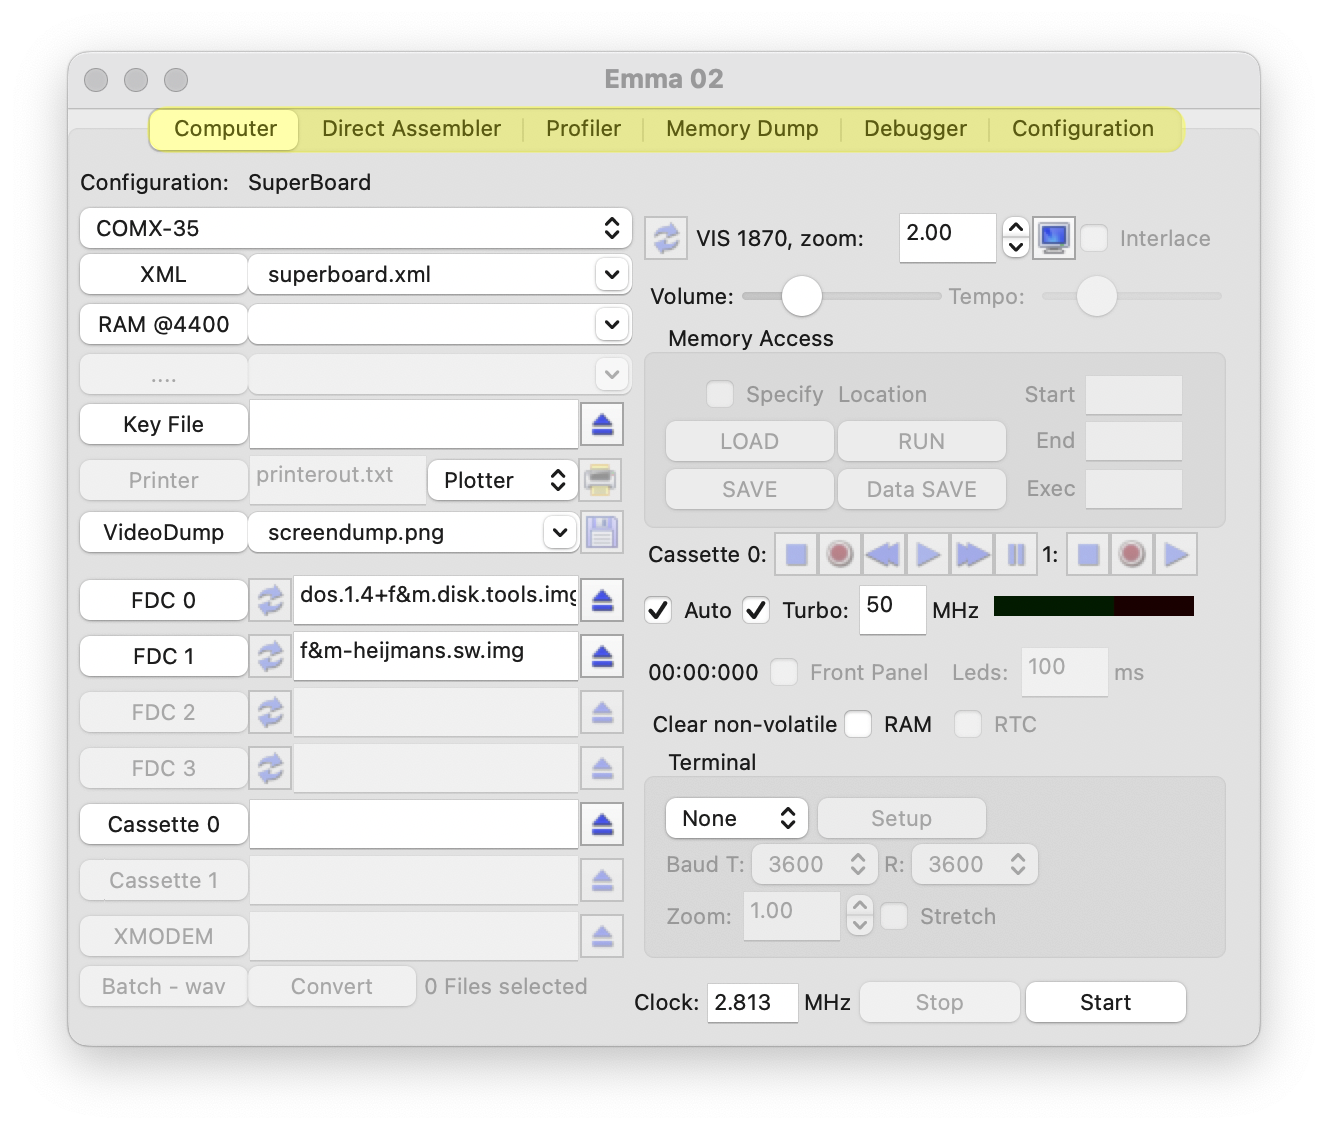Image resolution: width=1328 pixels, height=1130 pixels.
Task: Open the Plotter printer mode dropdown
Action: click(503, 480)
